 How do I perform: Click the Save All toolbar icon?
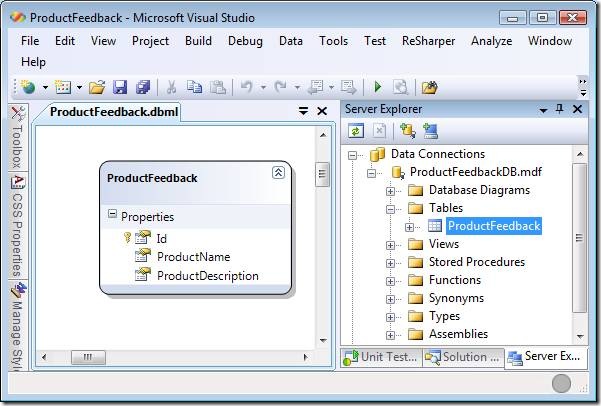tap(143, 87)
